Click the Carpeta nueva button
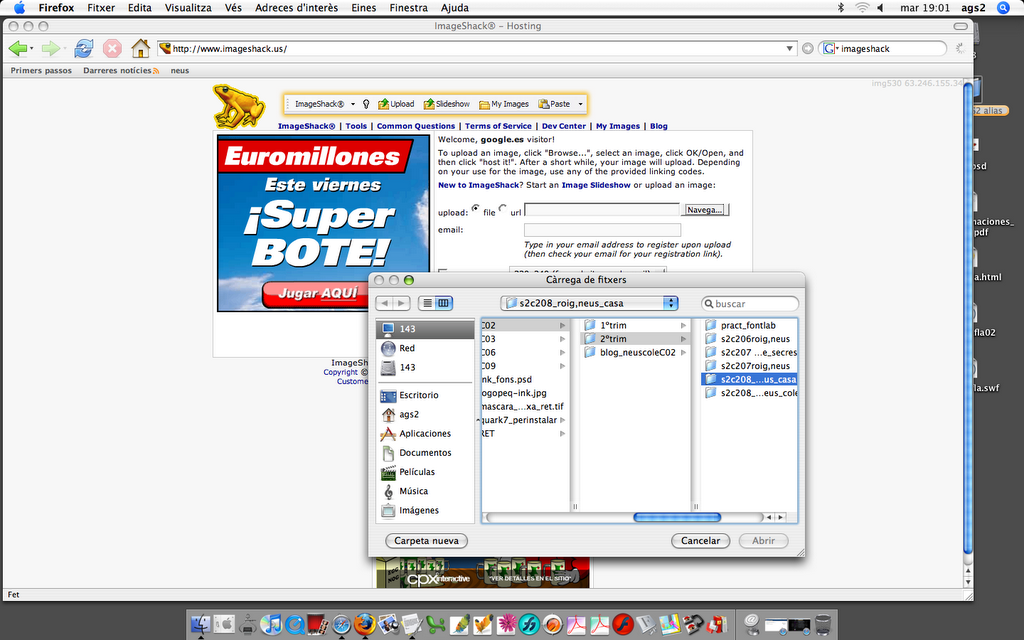The height and width of the screenshot is (640, 1024). tap(426, 541)
